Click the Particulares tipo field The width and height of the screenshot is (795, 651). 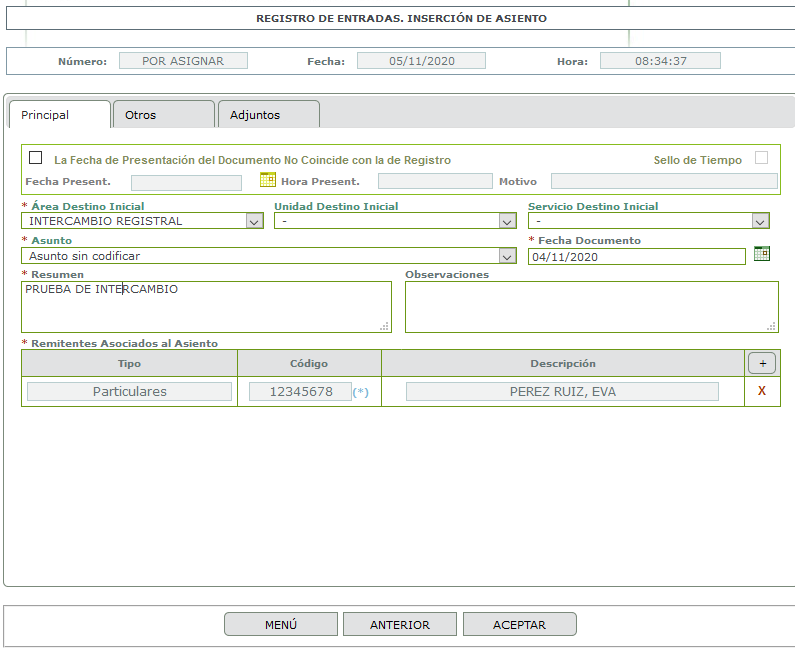[x=129, y=391]
